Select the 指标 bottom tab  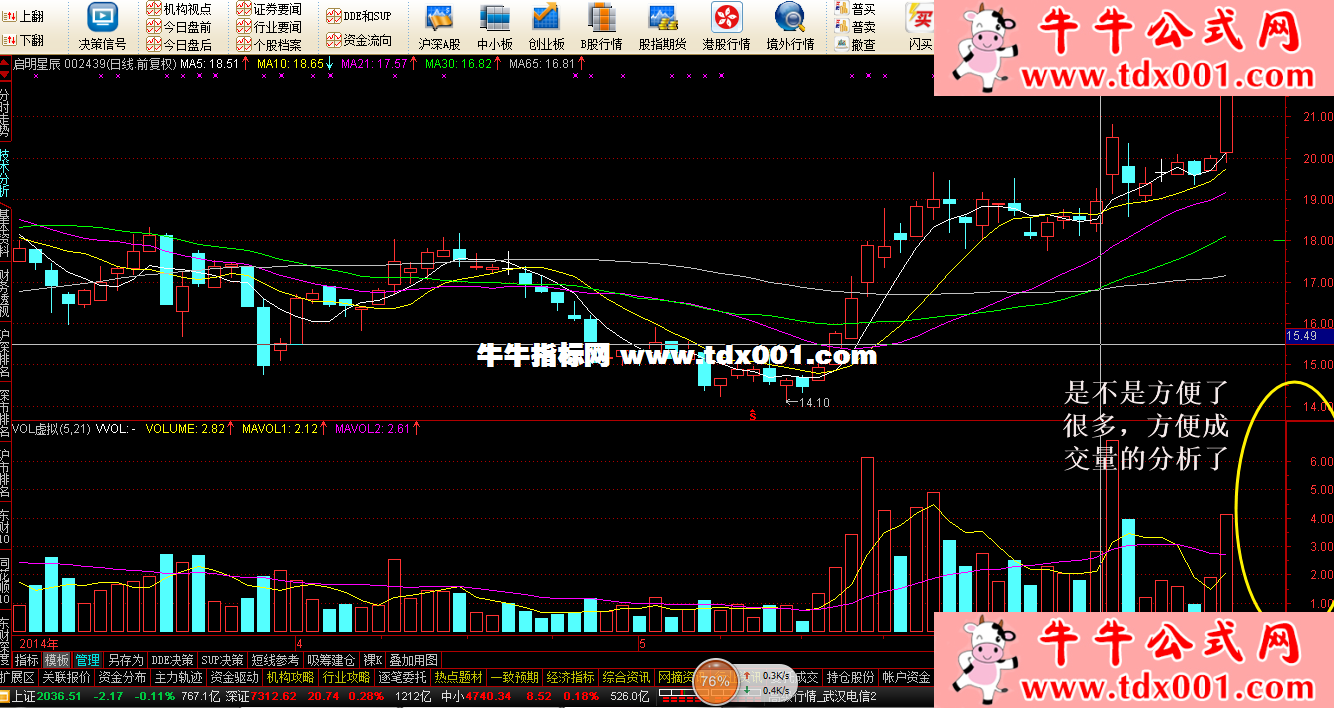point(27,660)
